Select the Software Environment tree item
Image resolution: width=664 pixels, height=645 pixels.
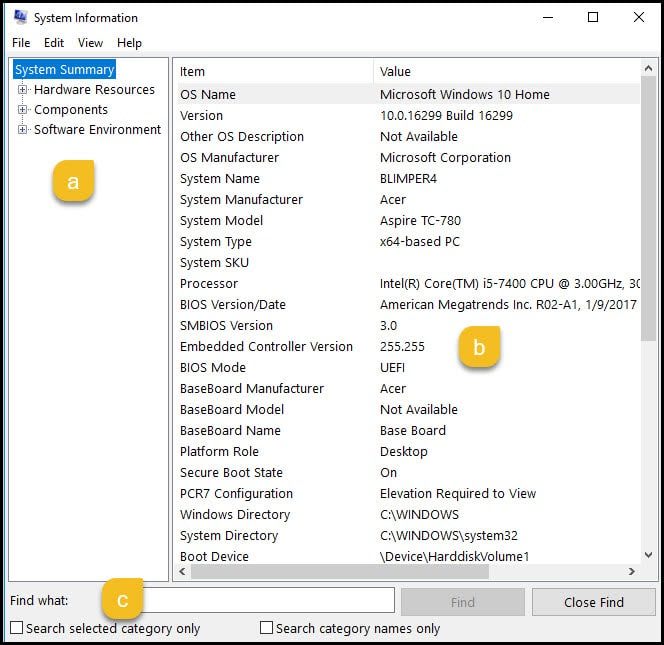(x=97, y=129)
